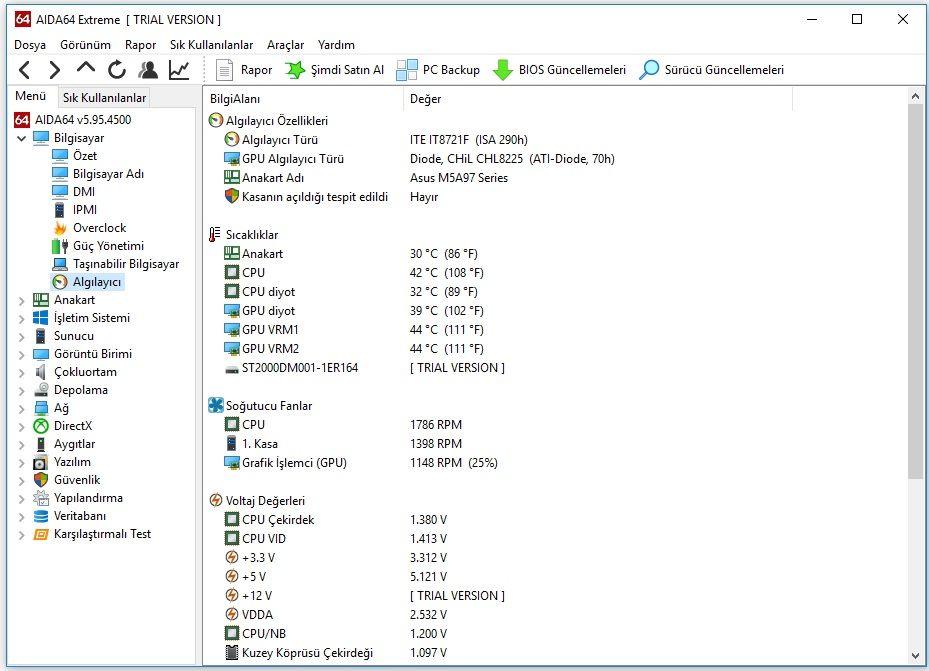This screenshot has width=929, height=671.
Task: Expand the Sunucu tree node
Action: point(21,336)
